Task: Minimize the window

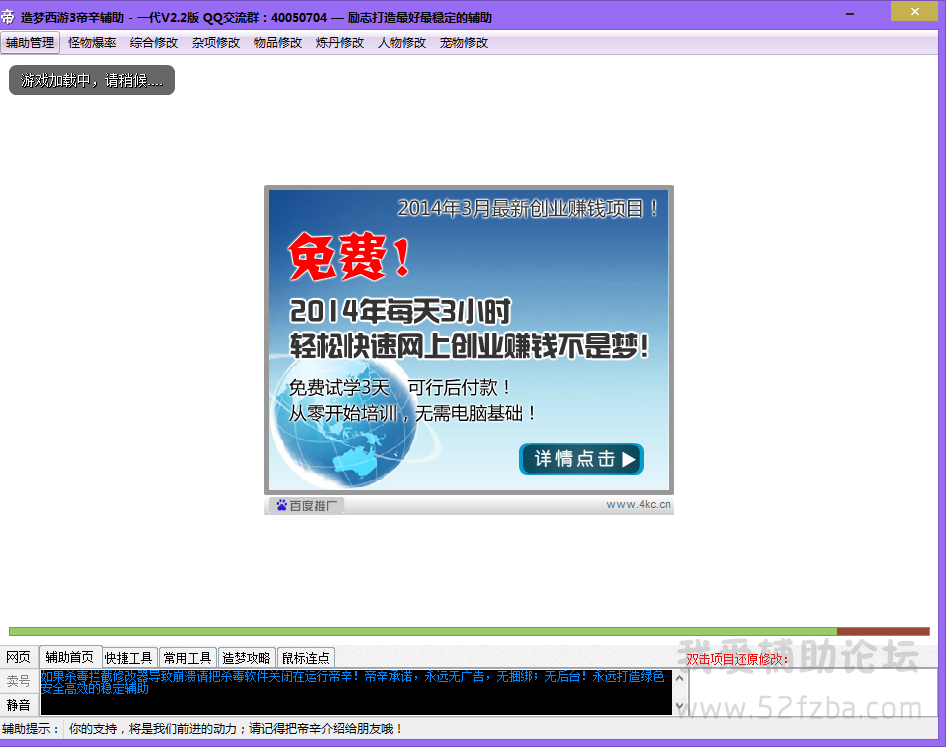Action: click(850, 13)
